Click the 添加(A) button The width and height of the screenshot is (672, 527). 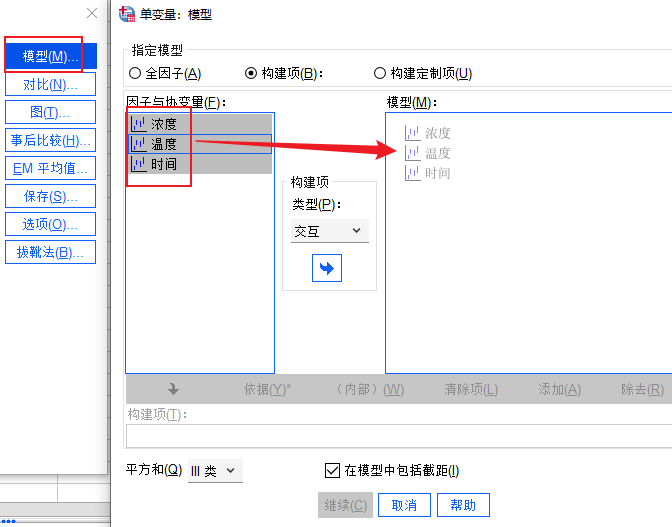point(559,389)
